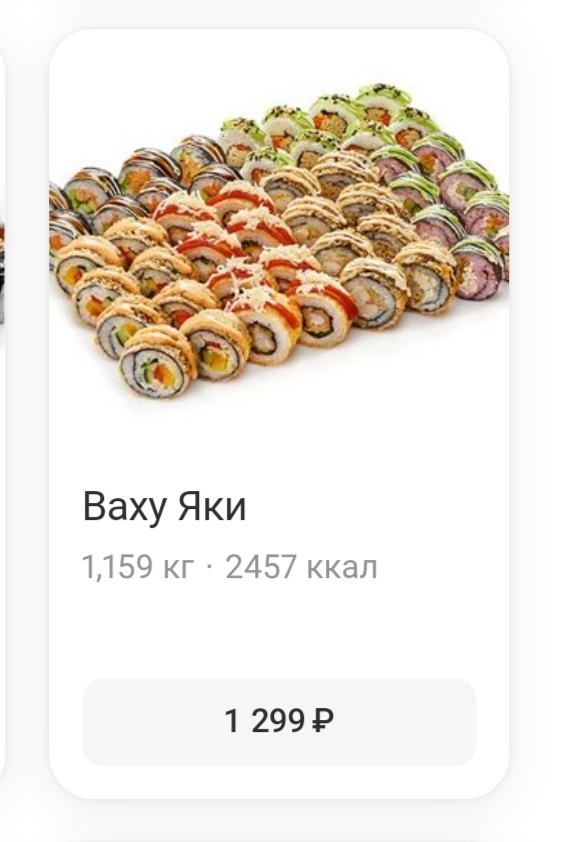Tap the ruble sign on price button

coord(322,721)
